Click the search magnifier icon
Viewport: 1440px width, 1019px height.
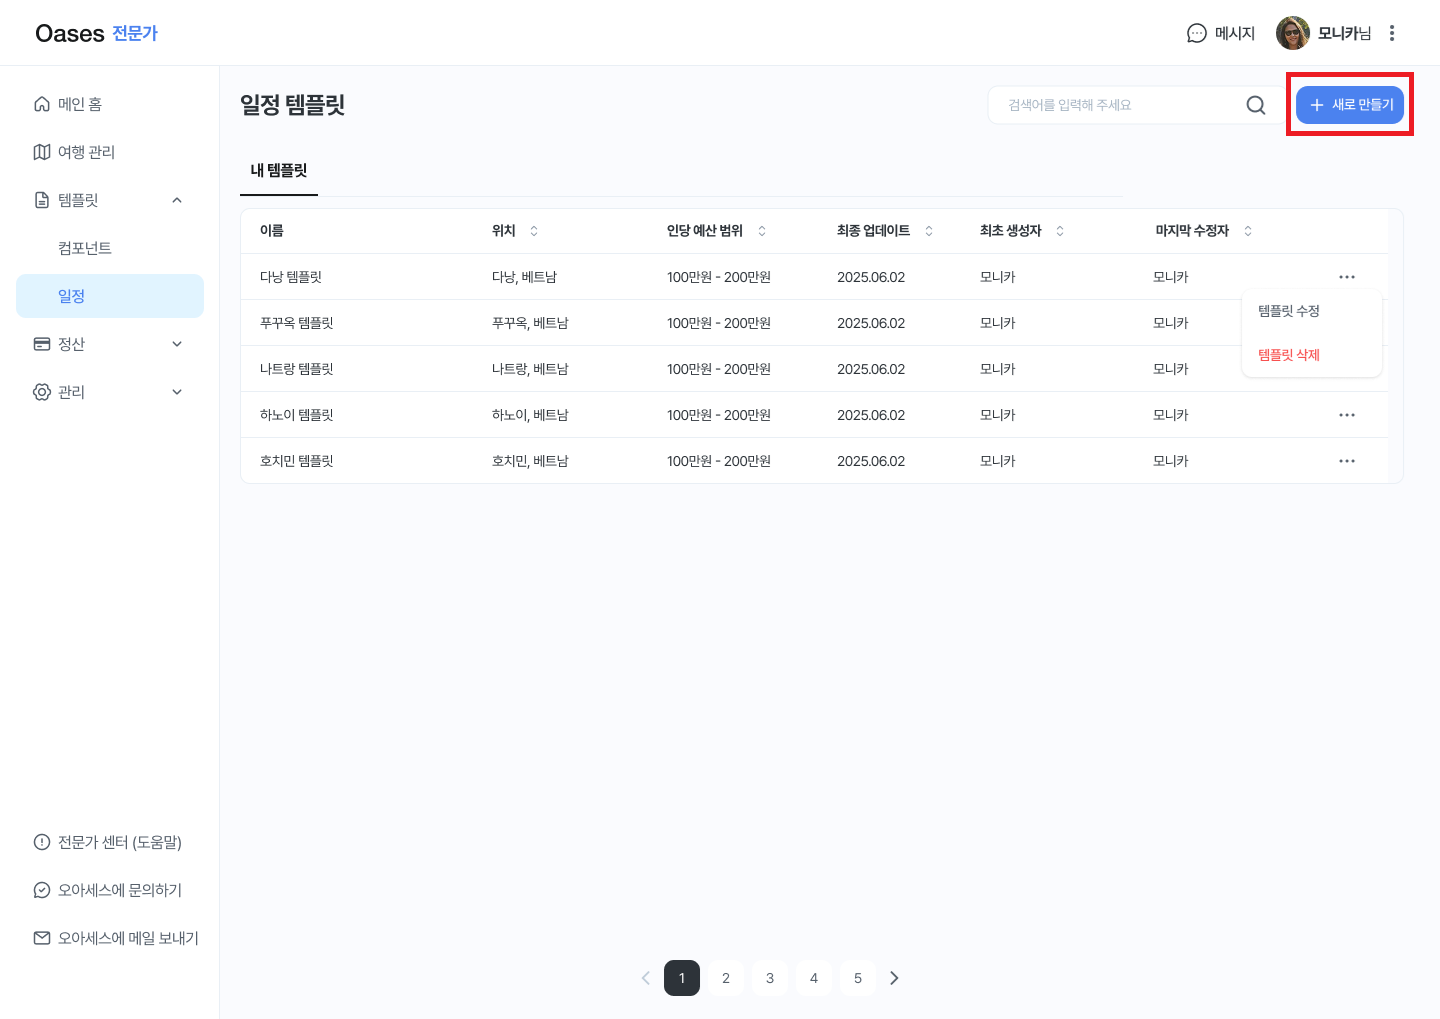pos(1255,105)
